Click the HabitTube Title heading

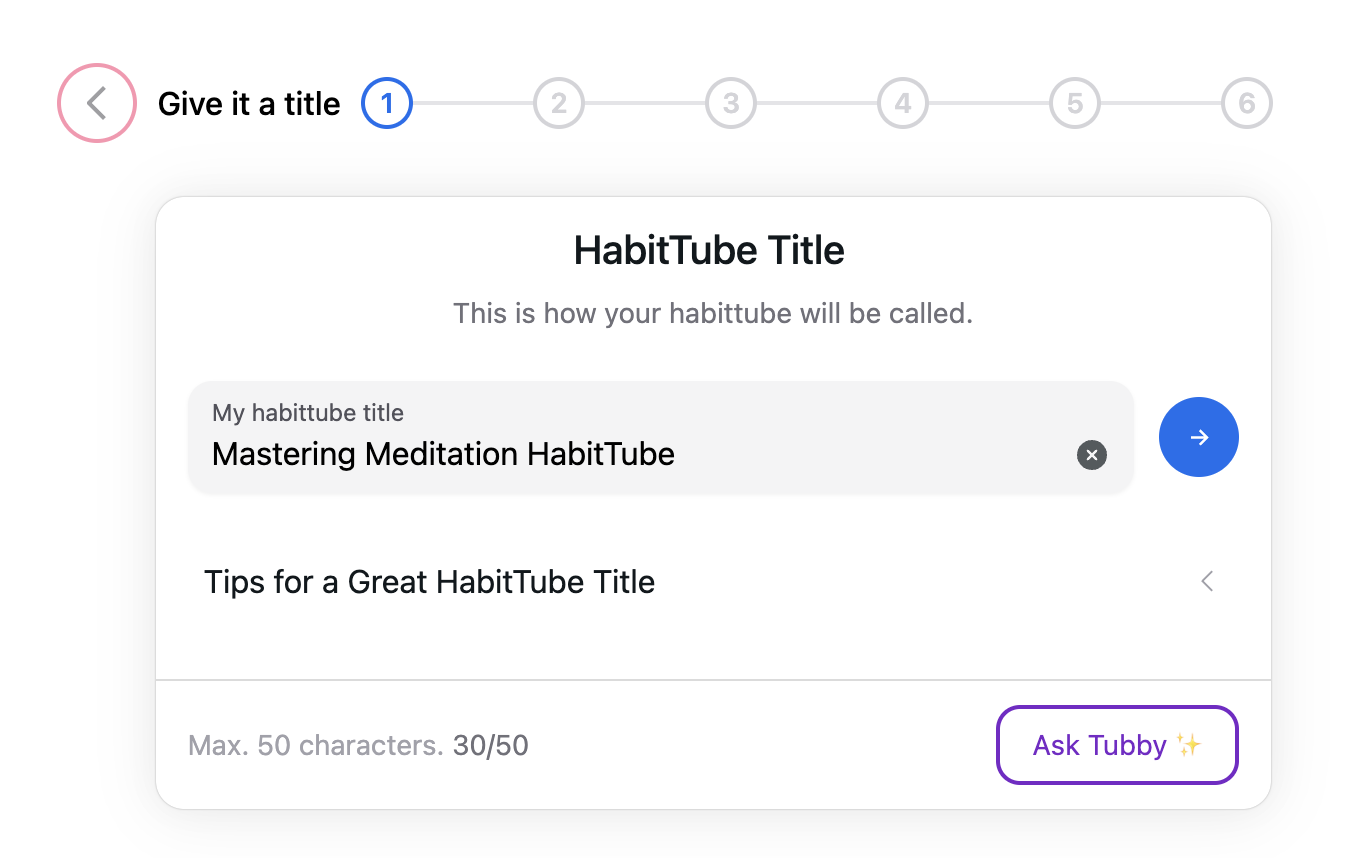[x=709, y=250]
